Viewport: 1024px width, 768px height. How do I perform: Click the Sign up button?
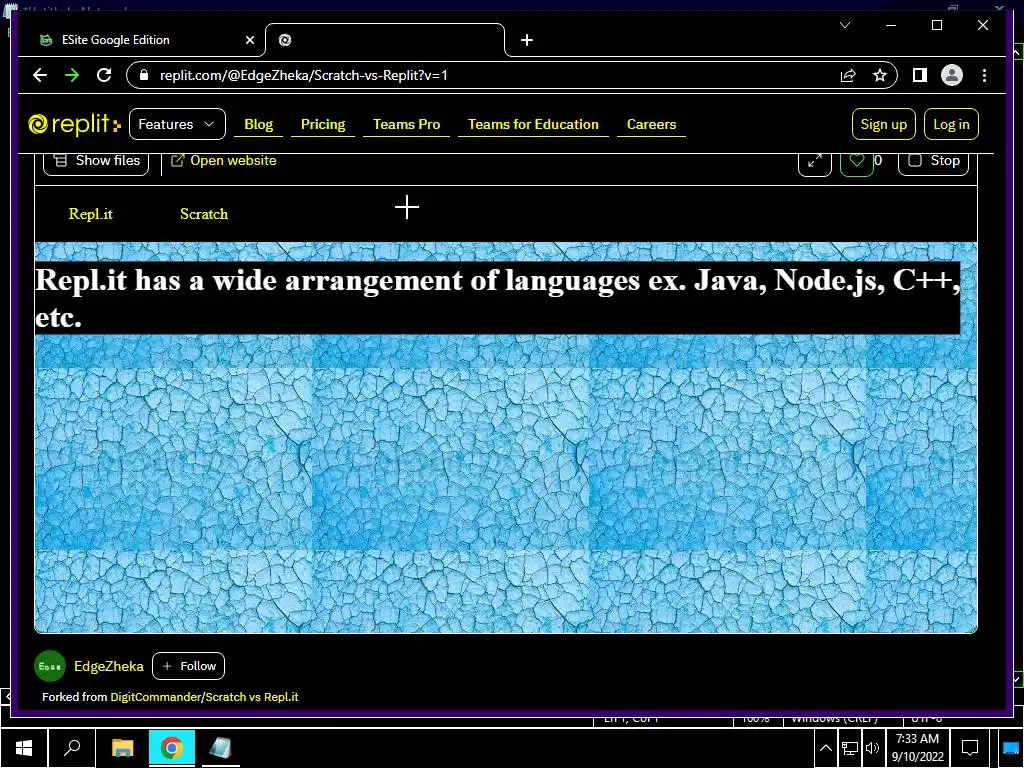pyautogui.click(x=884, y=124)
